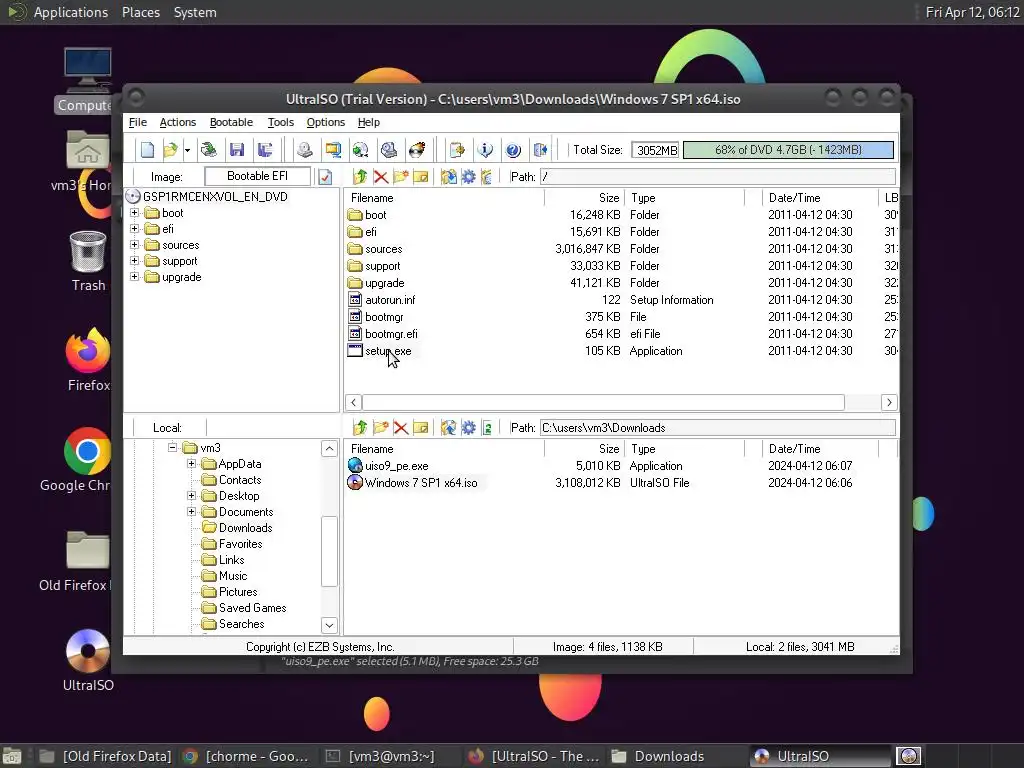
Task: Click the red X Delete icon in local pane
Action: click(x=401, y=428)
